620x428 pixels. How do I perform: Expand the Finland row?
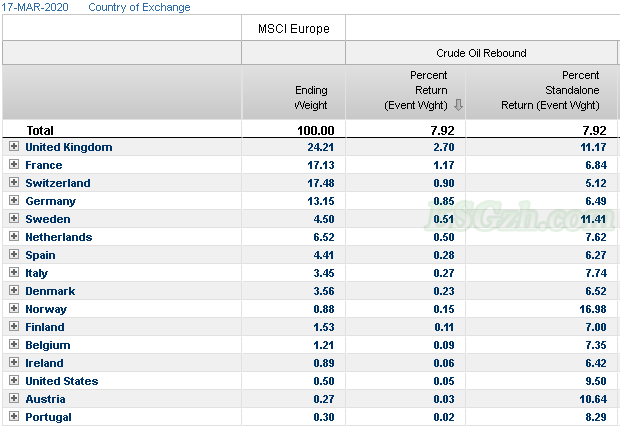pos(14,326)
